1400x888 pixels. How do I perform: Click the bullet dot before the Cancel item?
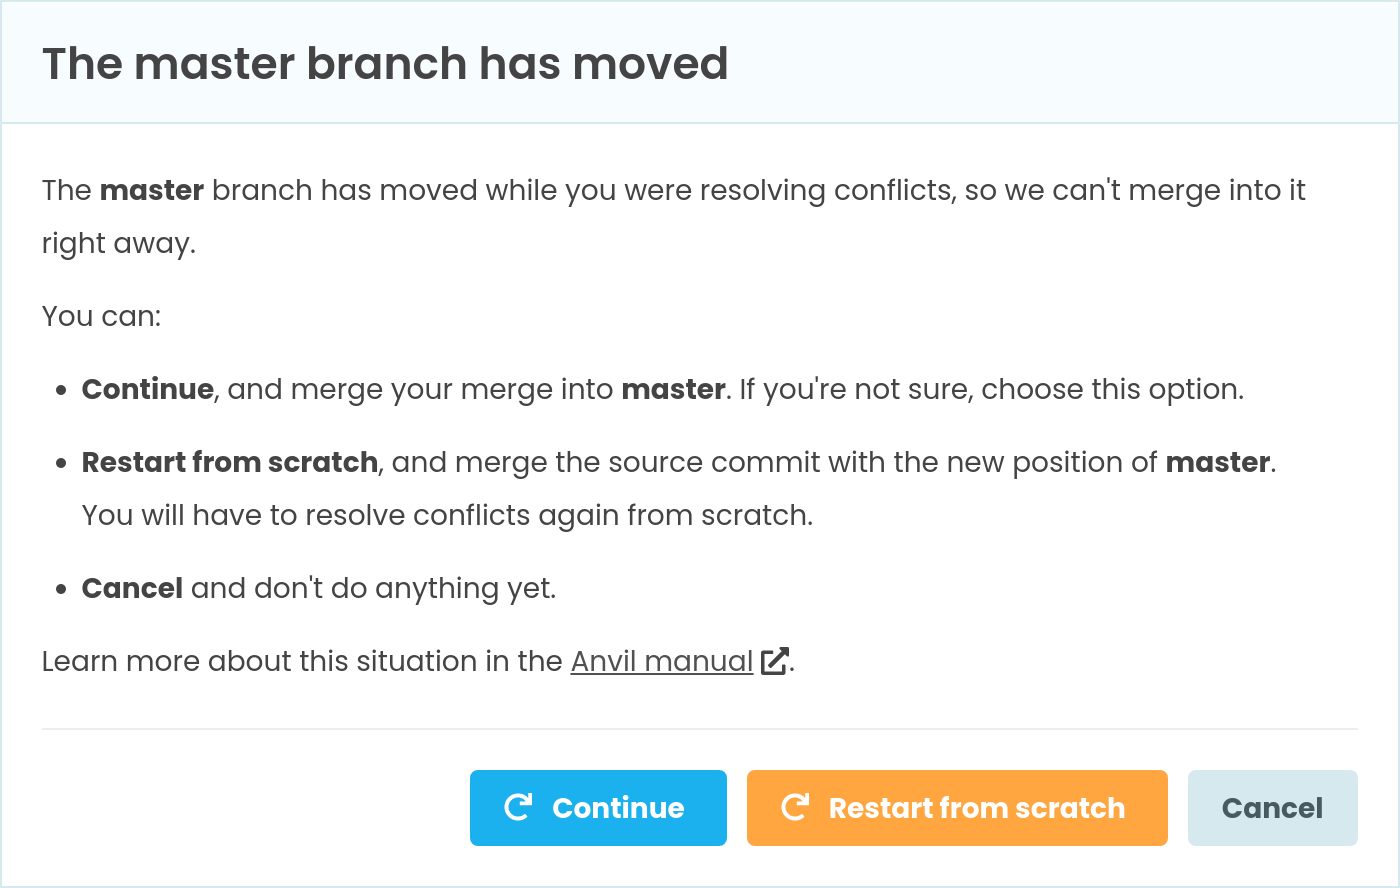pyautogui.click(x=62, y=590)
